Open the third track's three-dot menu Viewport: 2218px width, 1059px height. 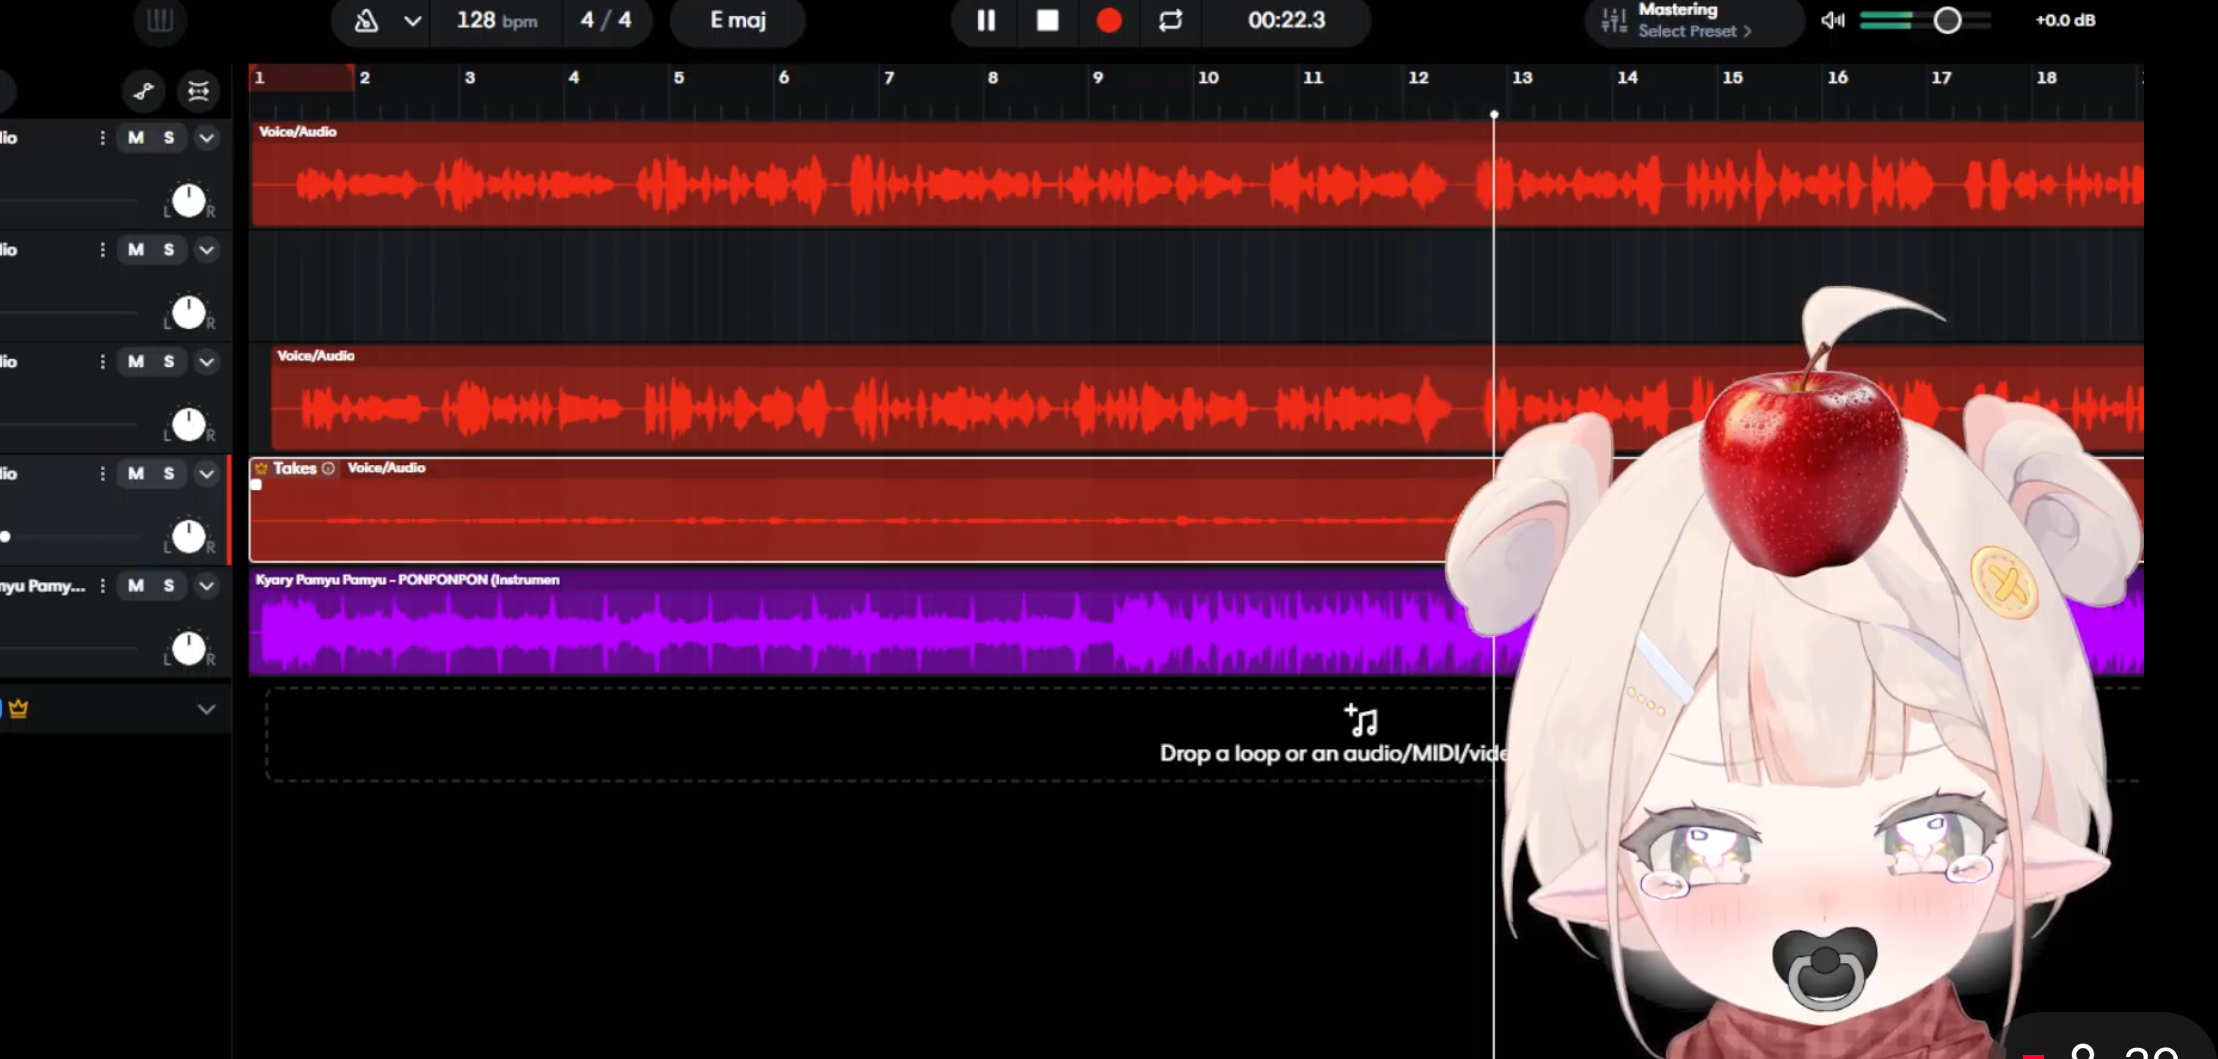click(x=102, y=362)
